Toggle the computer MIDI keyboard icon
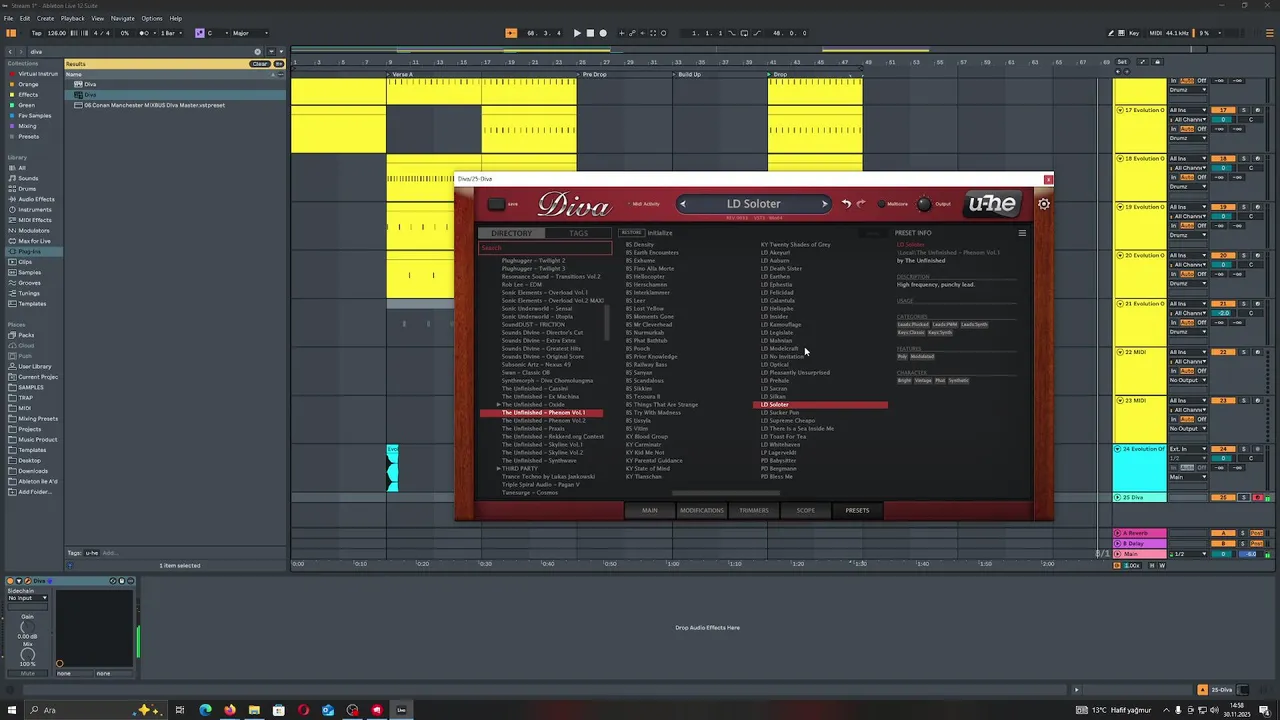1280x720 pixels. tap(1122, 33)
